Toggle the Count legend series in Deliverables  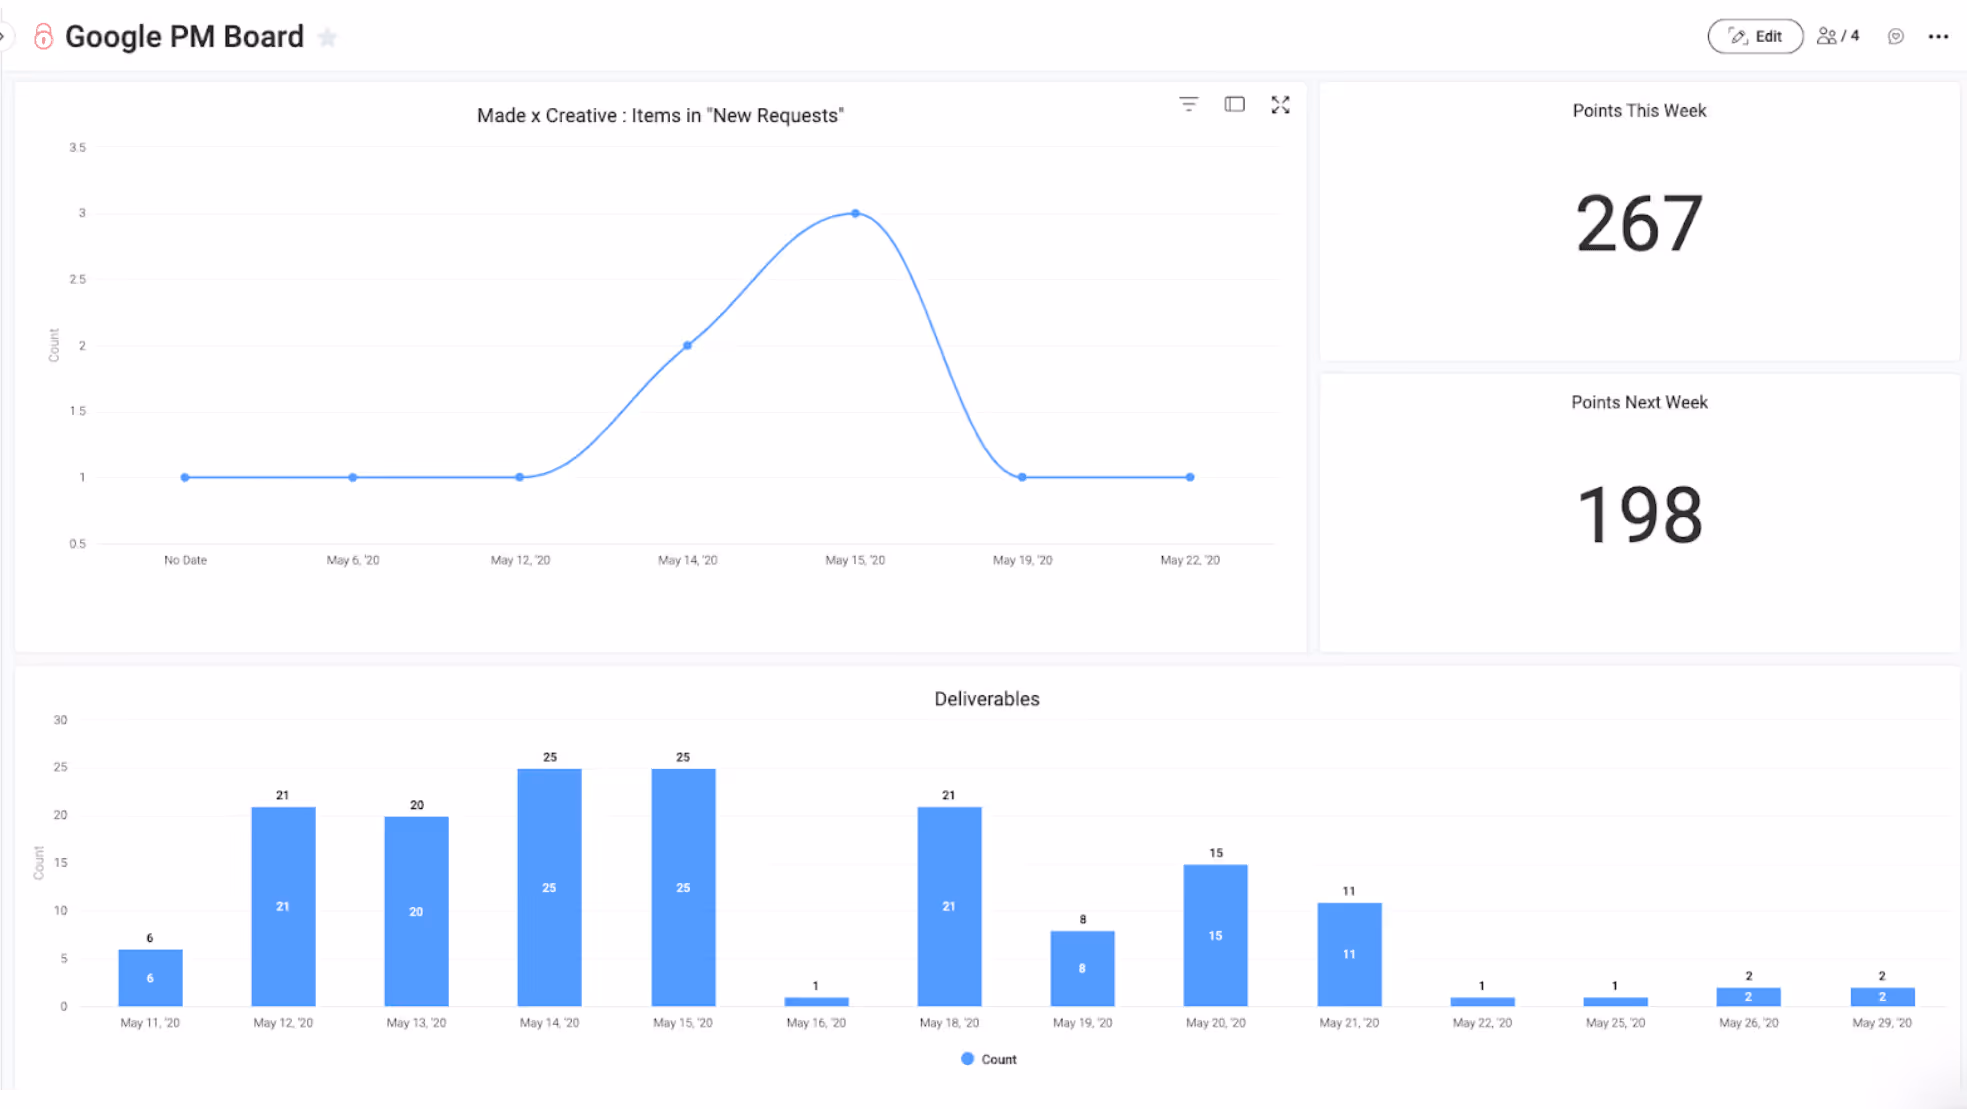click(x=998, y=1059)
